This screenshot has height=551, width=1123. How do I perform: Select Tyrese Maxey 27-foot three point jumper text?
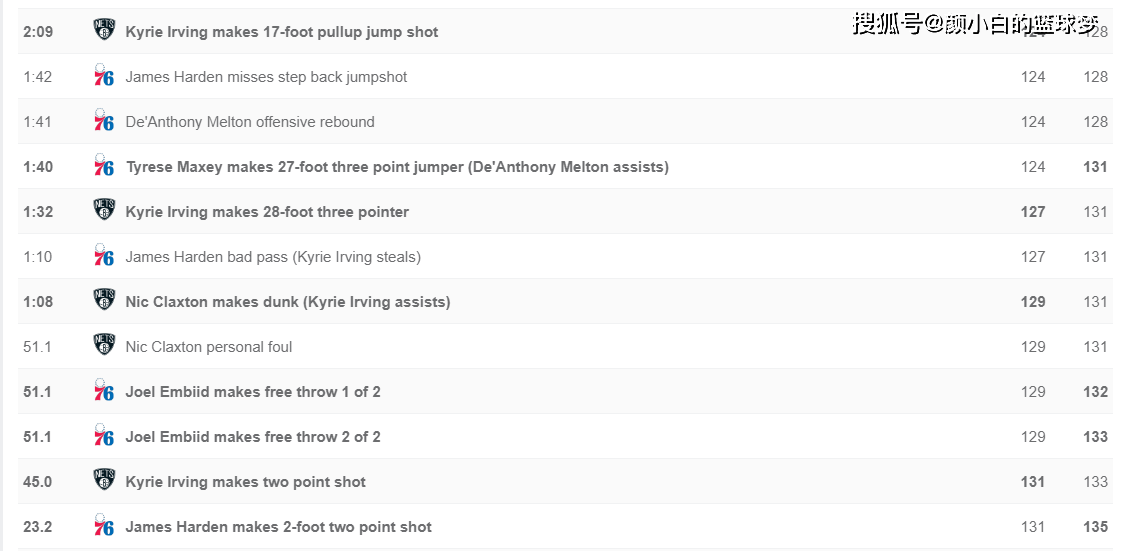397,167
